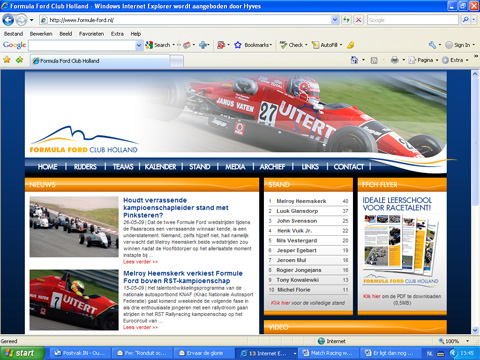Click the RSS feeds icon
The width and height of the screenshot is (480, 360).
coord(374,60)
